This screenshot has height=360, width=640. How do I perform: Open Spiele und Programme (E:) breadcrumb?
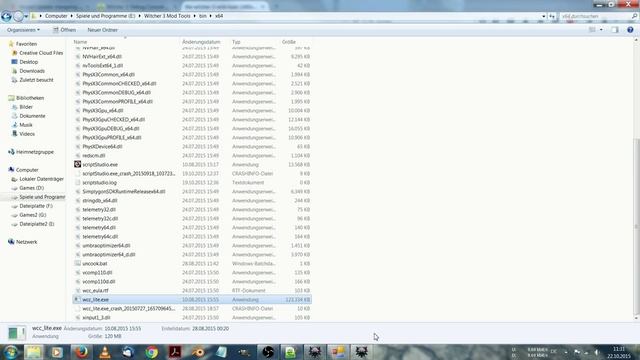click(105, 16)
